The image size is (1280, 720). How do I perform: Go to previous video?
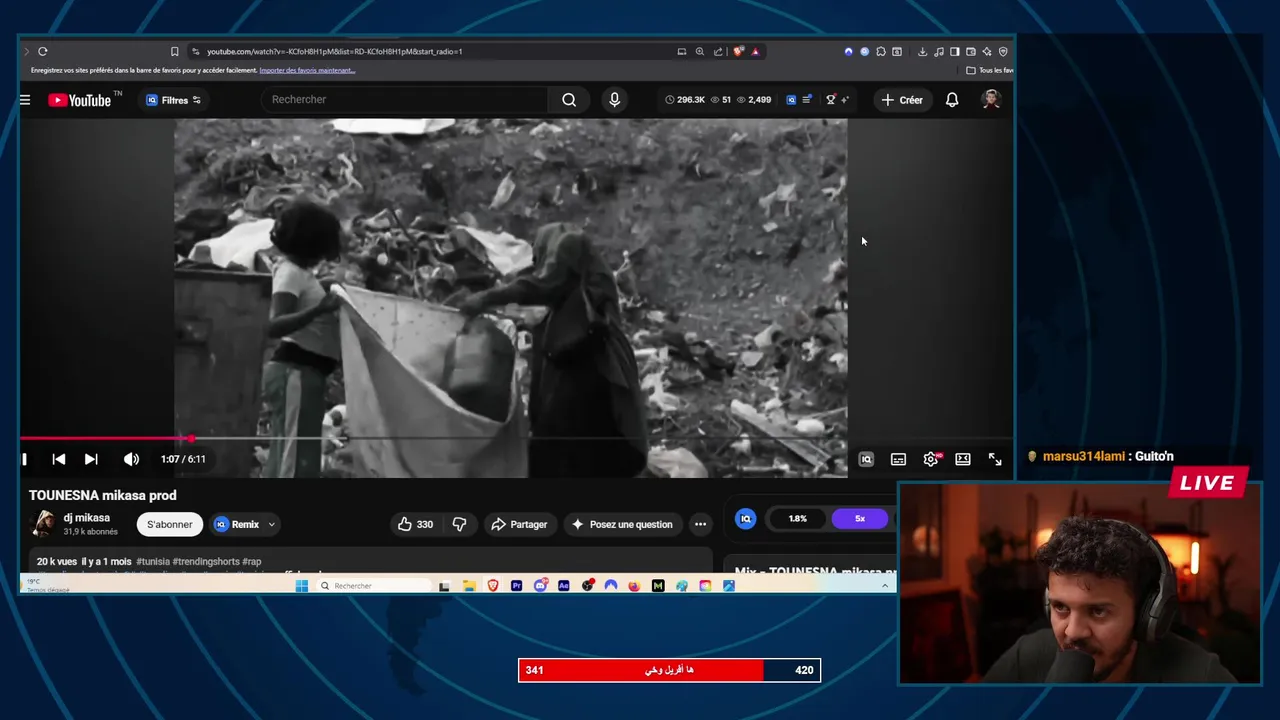59,459
